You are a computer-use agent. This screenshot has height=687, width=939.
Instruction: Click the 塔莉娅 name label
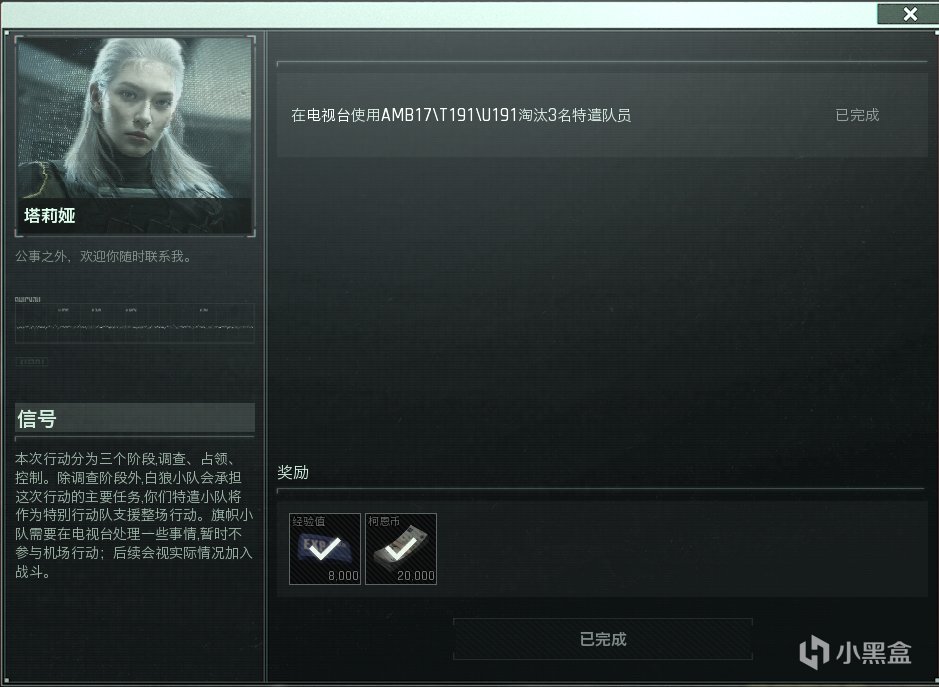point(50,216)
